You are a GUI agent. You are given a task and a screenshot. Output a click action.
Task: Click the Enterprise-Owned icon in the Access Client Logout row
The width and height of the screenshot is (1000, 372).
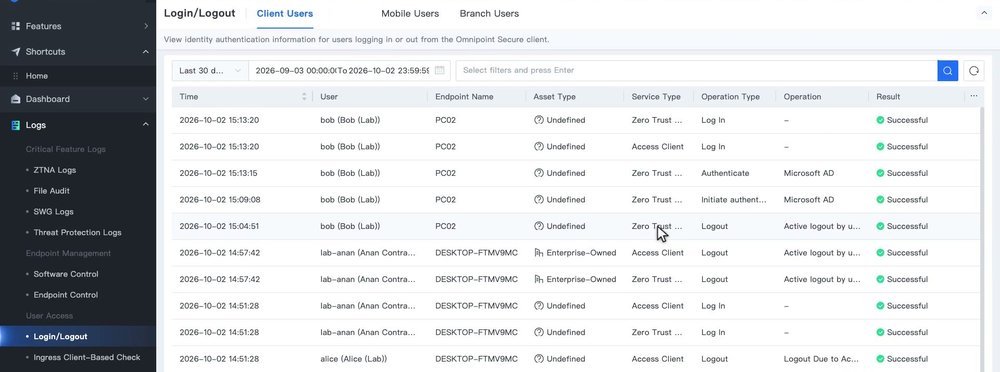(538, 253)
